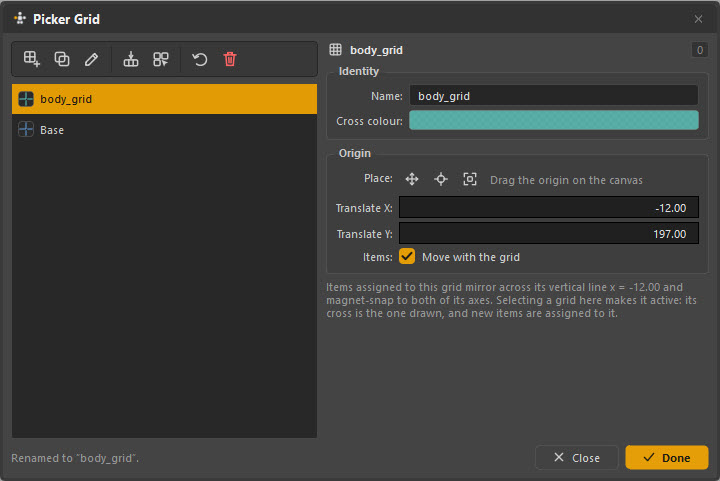Screen dimensions: 720x481
Task: Focus the Name field containing body_grid
Action: tap(554, 96)
